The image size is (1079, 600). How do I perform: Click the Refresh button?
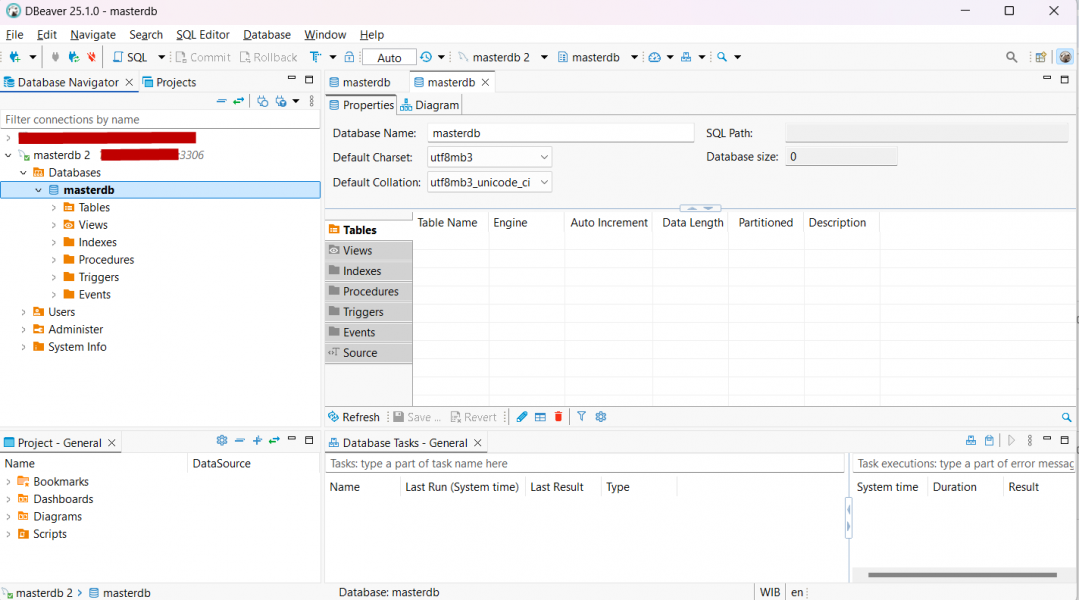point(354,417)
